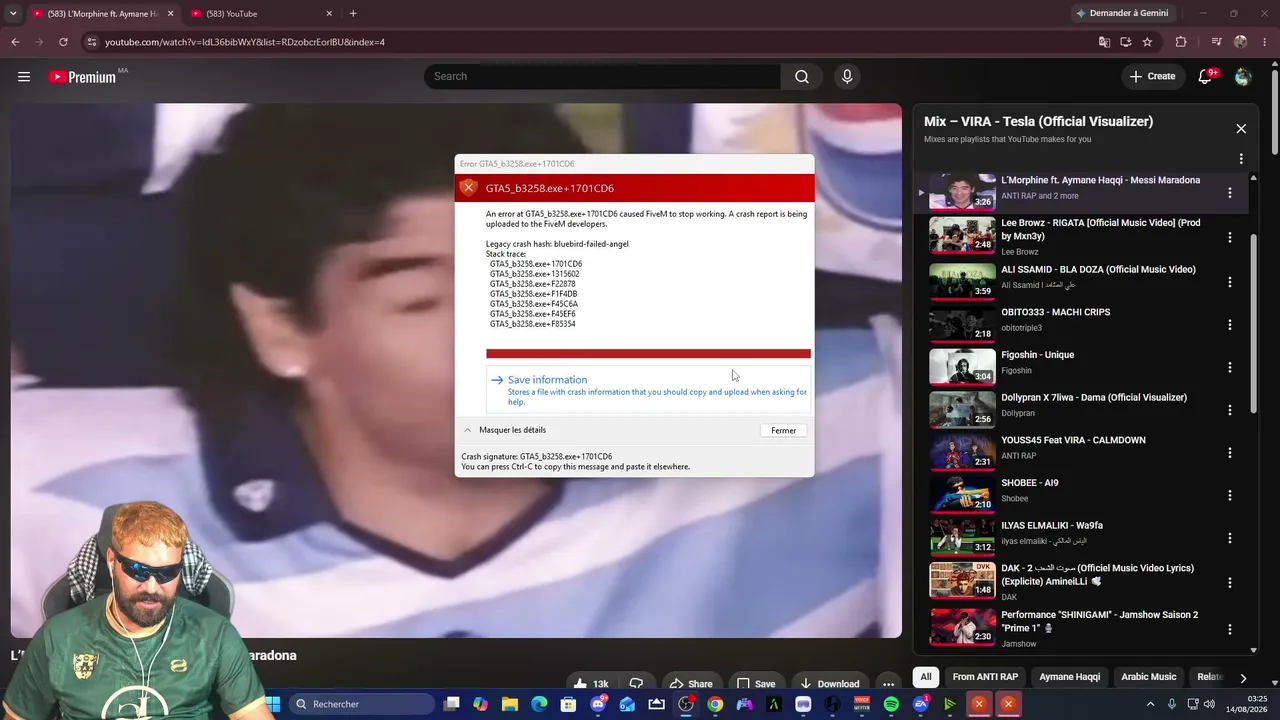
Task: Go back using the browser back arrow
Action: [15, 42]
